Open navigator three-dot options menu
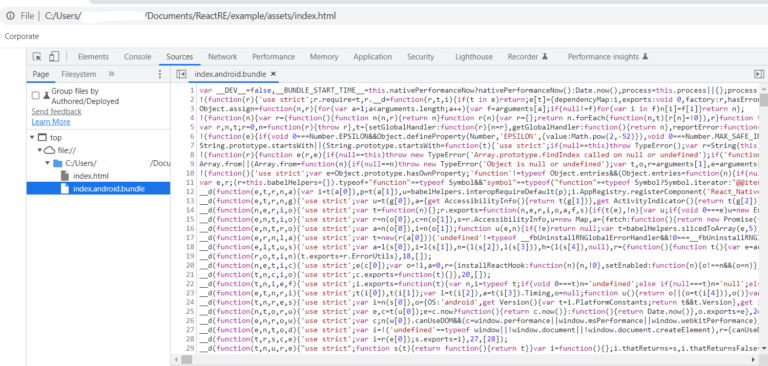This screenshot has height=366, width=768. [x=160, y=74]
